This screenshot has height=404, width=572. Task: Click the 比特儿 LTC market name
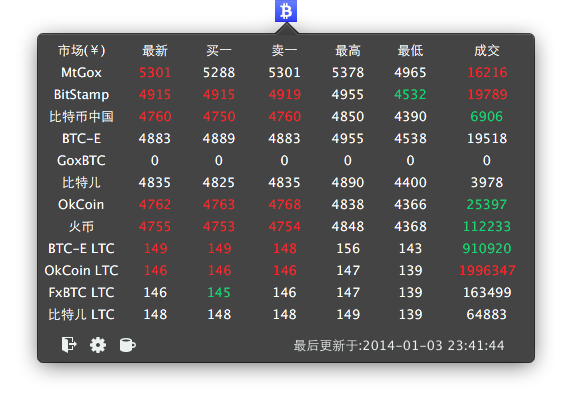click(81, 314)
